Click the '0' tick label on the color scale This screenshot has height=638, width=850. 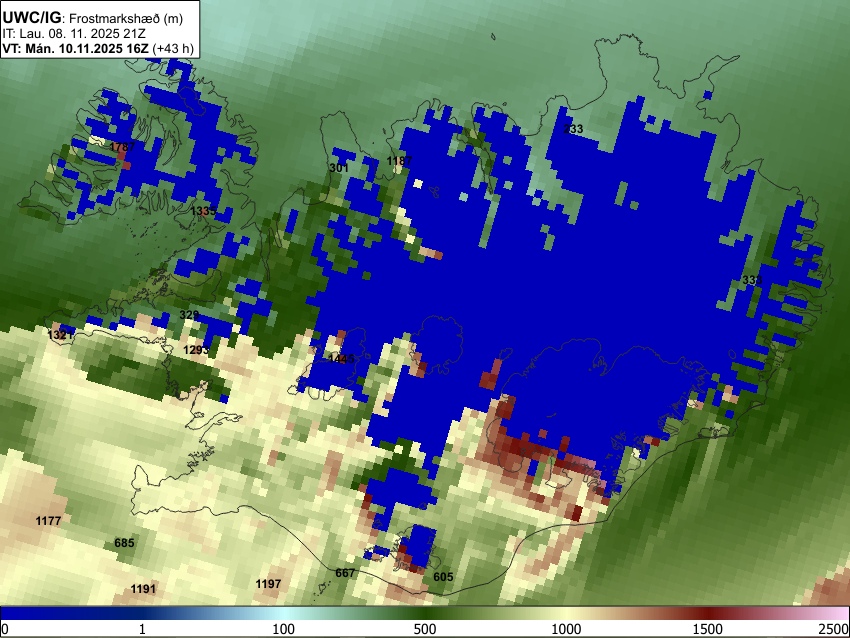tap(5, 629)
